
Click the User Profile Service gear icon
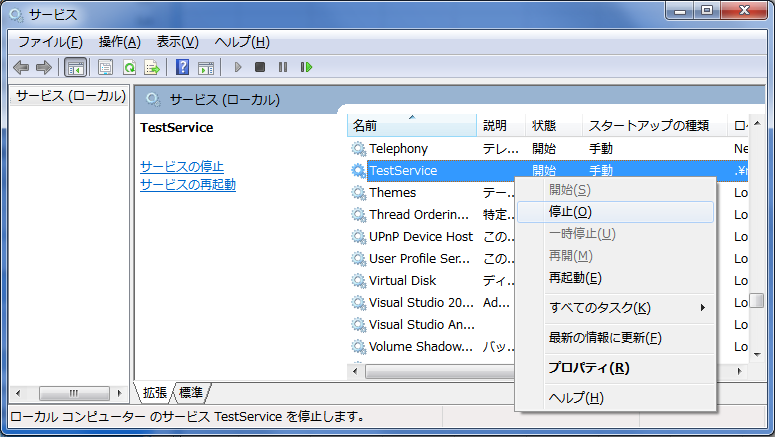coord(358,259)
